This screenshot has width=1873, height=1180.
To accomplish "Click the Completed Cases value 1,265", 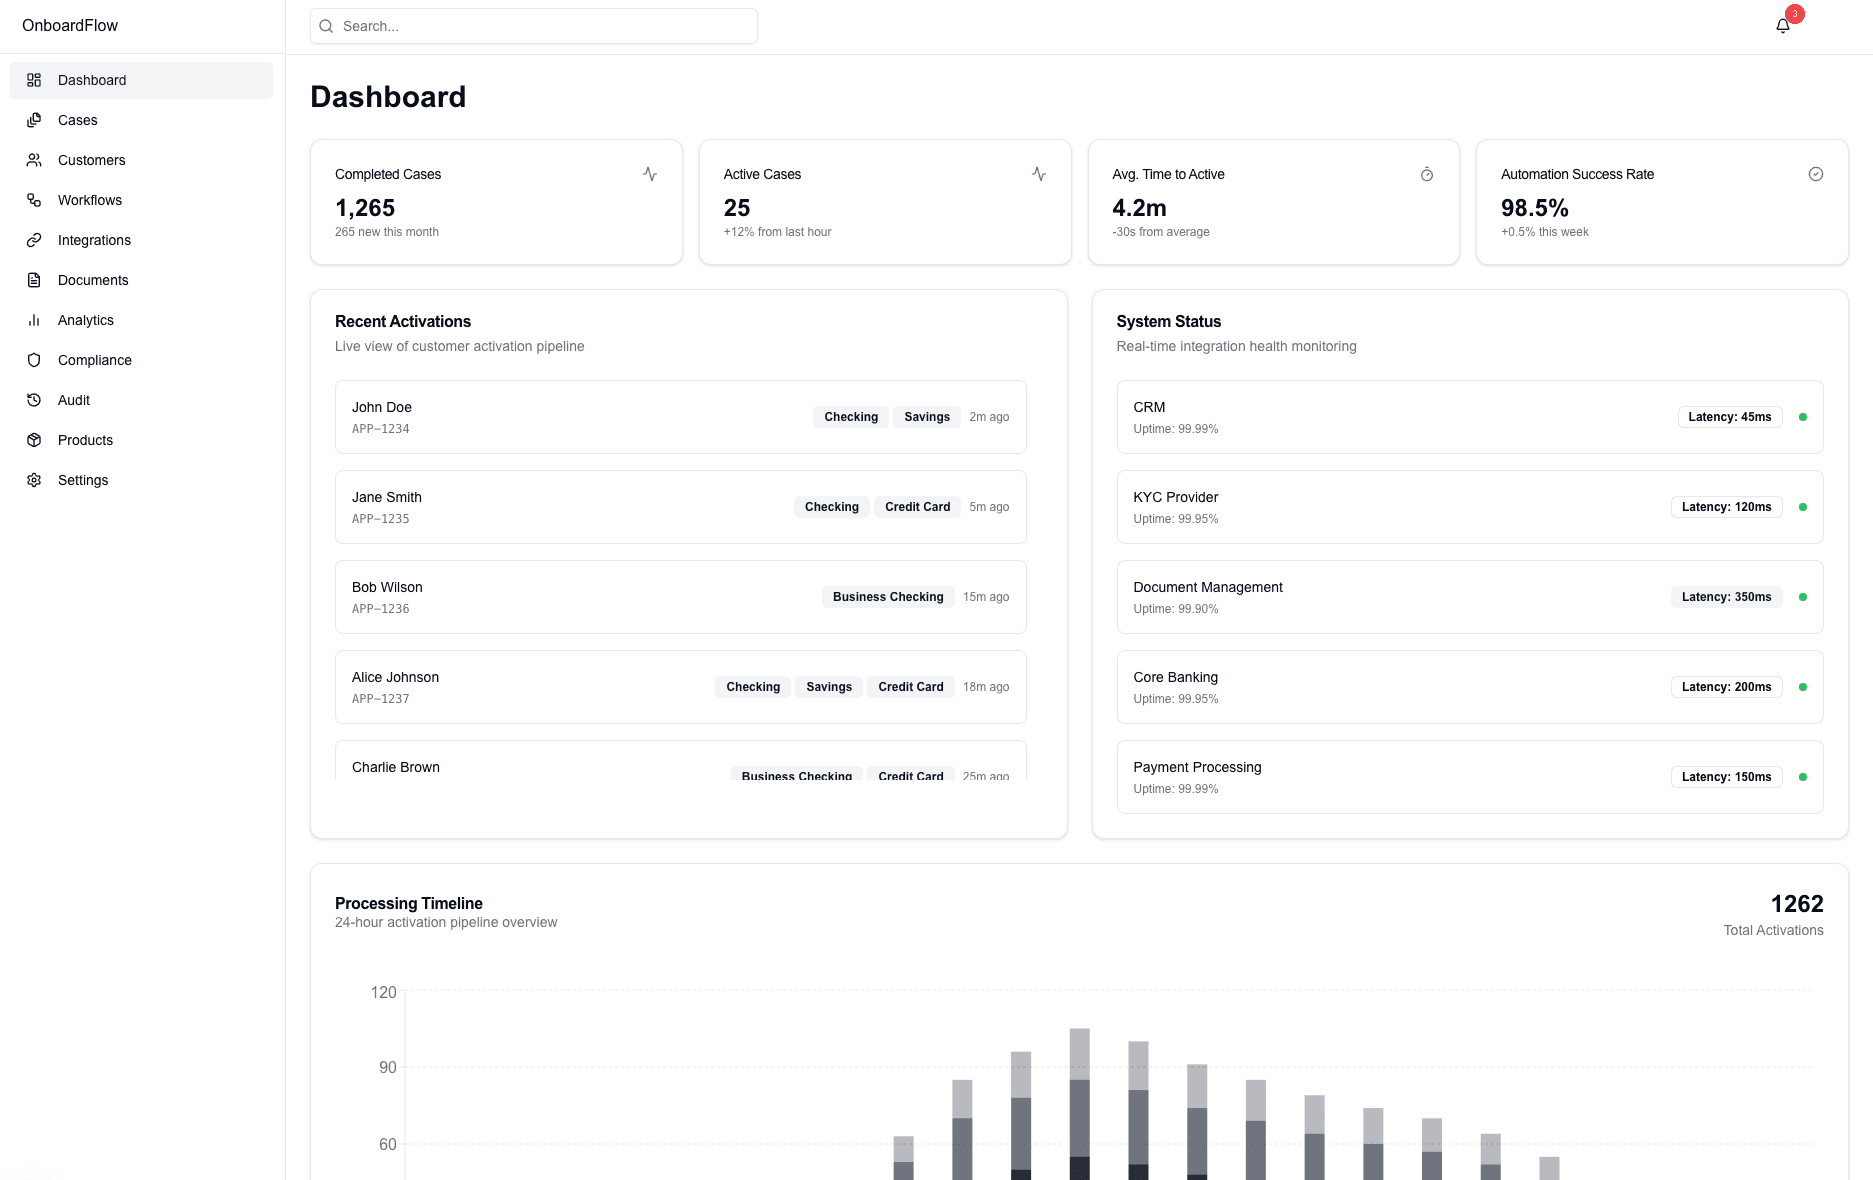I will click(365, 208).
